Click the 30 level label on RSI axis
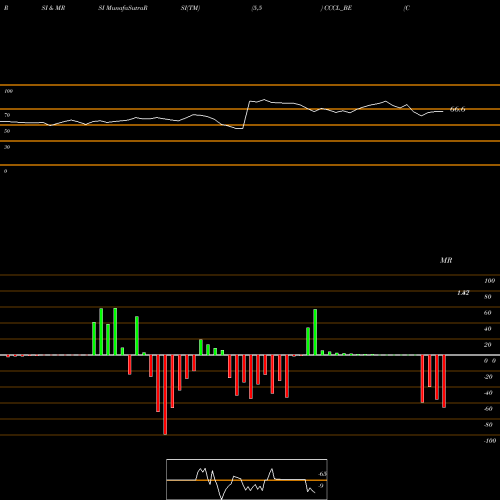This screenshot has width=500, height=500. (7, 147)
